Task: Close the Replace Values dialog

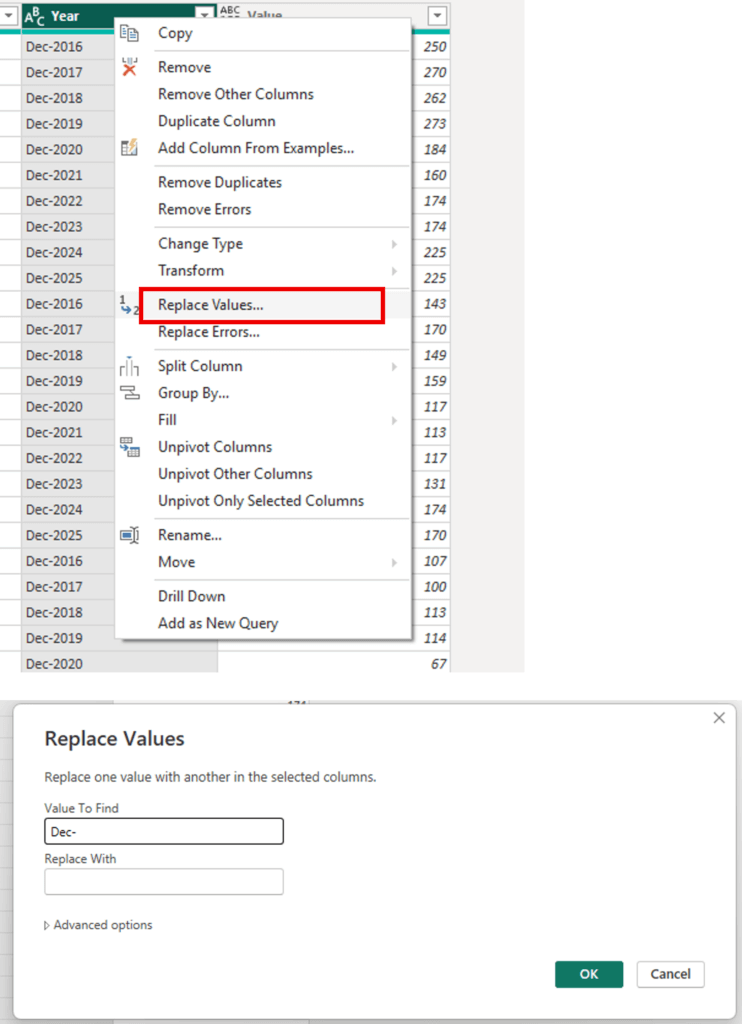Action: pos(718,718)
